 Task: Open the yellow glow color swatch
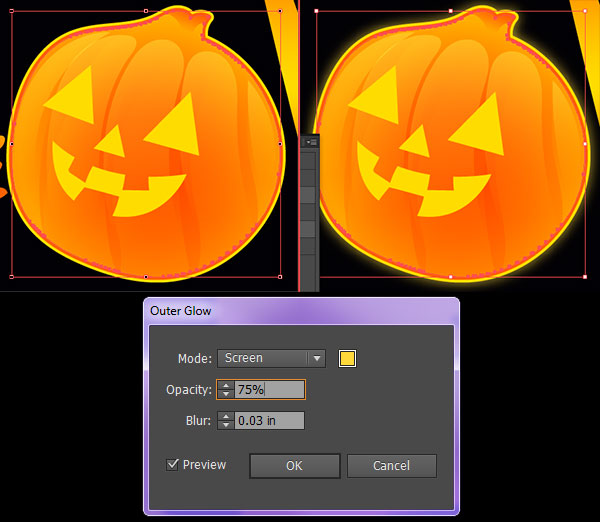(x=347, y=358)
